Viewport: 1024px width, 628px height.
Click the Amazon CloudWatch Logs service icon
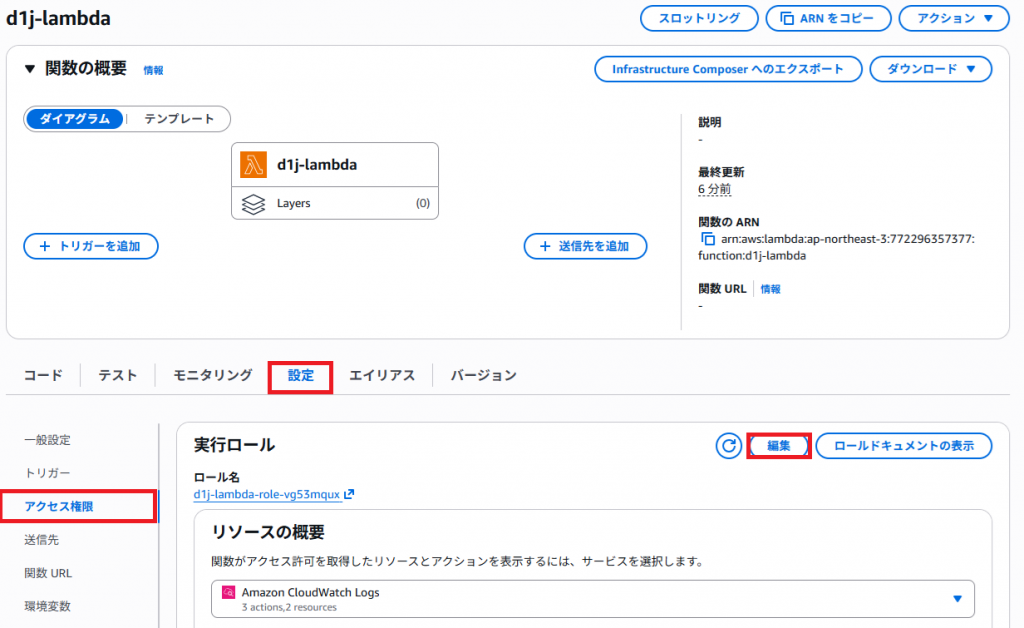point(228,593)
